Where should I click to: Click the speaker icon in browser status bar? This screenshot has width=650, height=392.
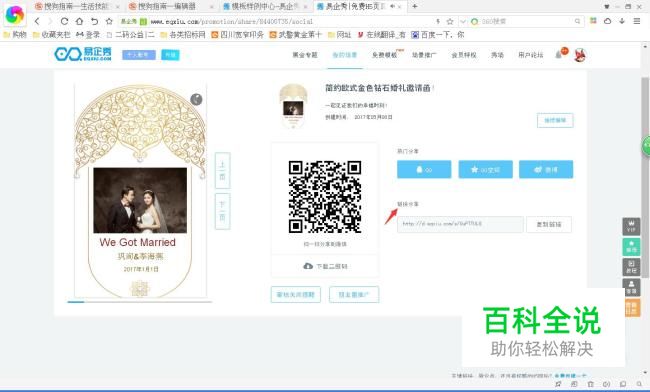(606, 384)
